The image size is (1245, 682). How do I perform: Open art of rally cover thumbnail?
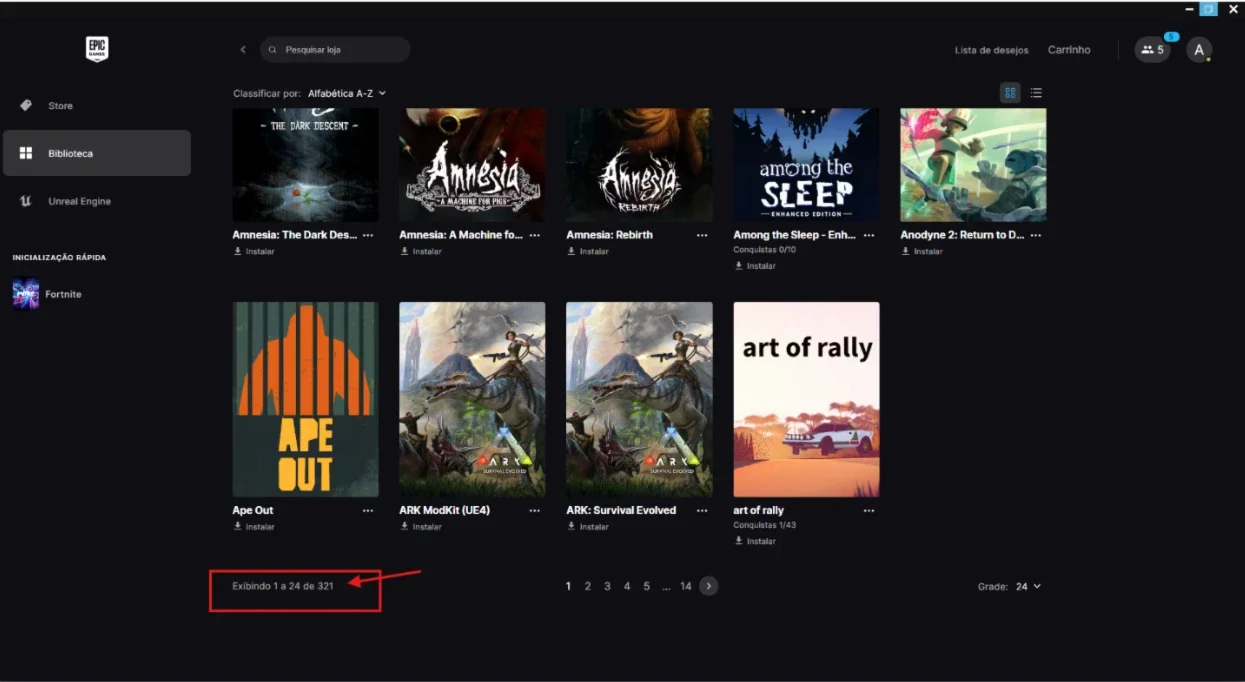[807, 399]
